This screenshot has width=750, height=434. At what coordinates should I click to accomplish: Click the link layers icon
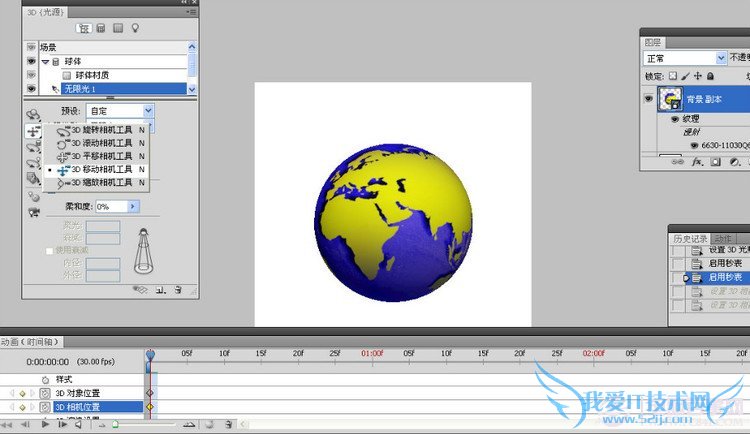(x=678, y=162)
